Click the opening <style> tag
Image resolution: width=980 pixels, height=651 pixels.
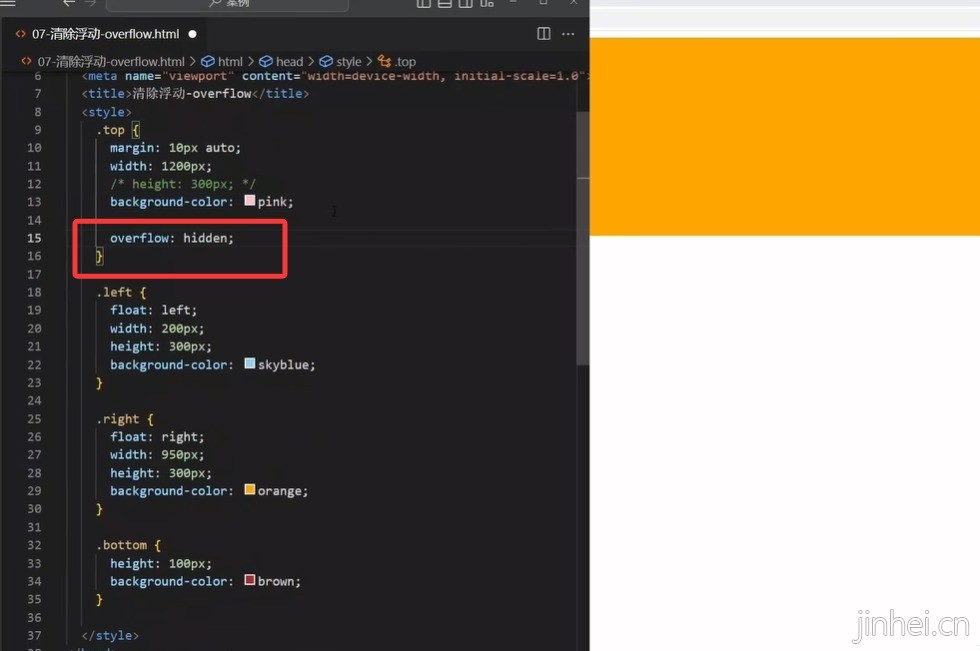[106, 112]
